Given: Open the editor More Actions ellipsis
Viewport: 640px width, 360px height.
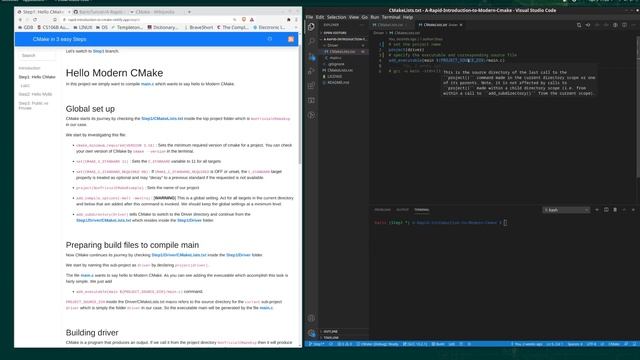Looking at the screenshot, I should pos(633,25).
